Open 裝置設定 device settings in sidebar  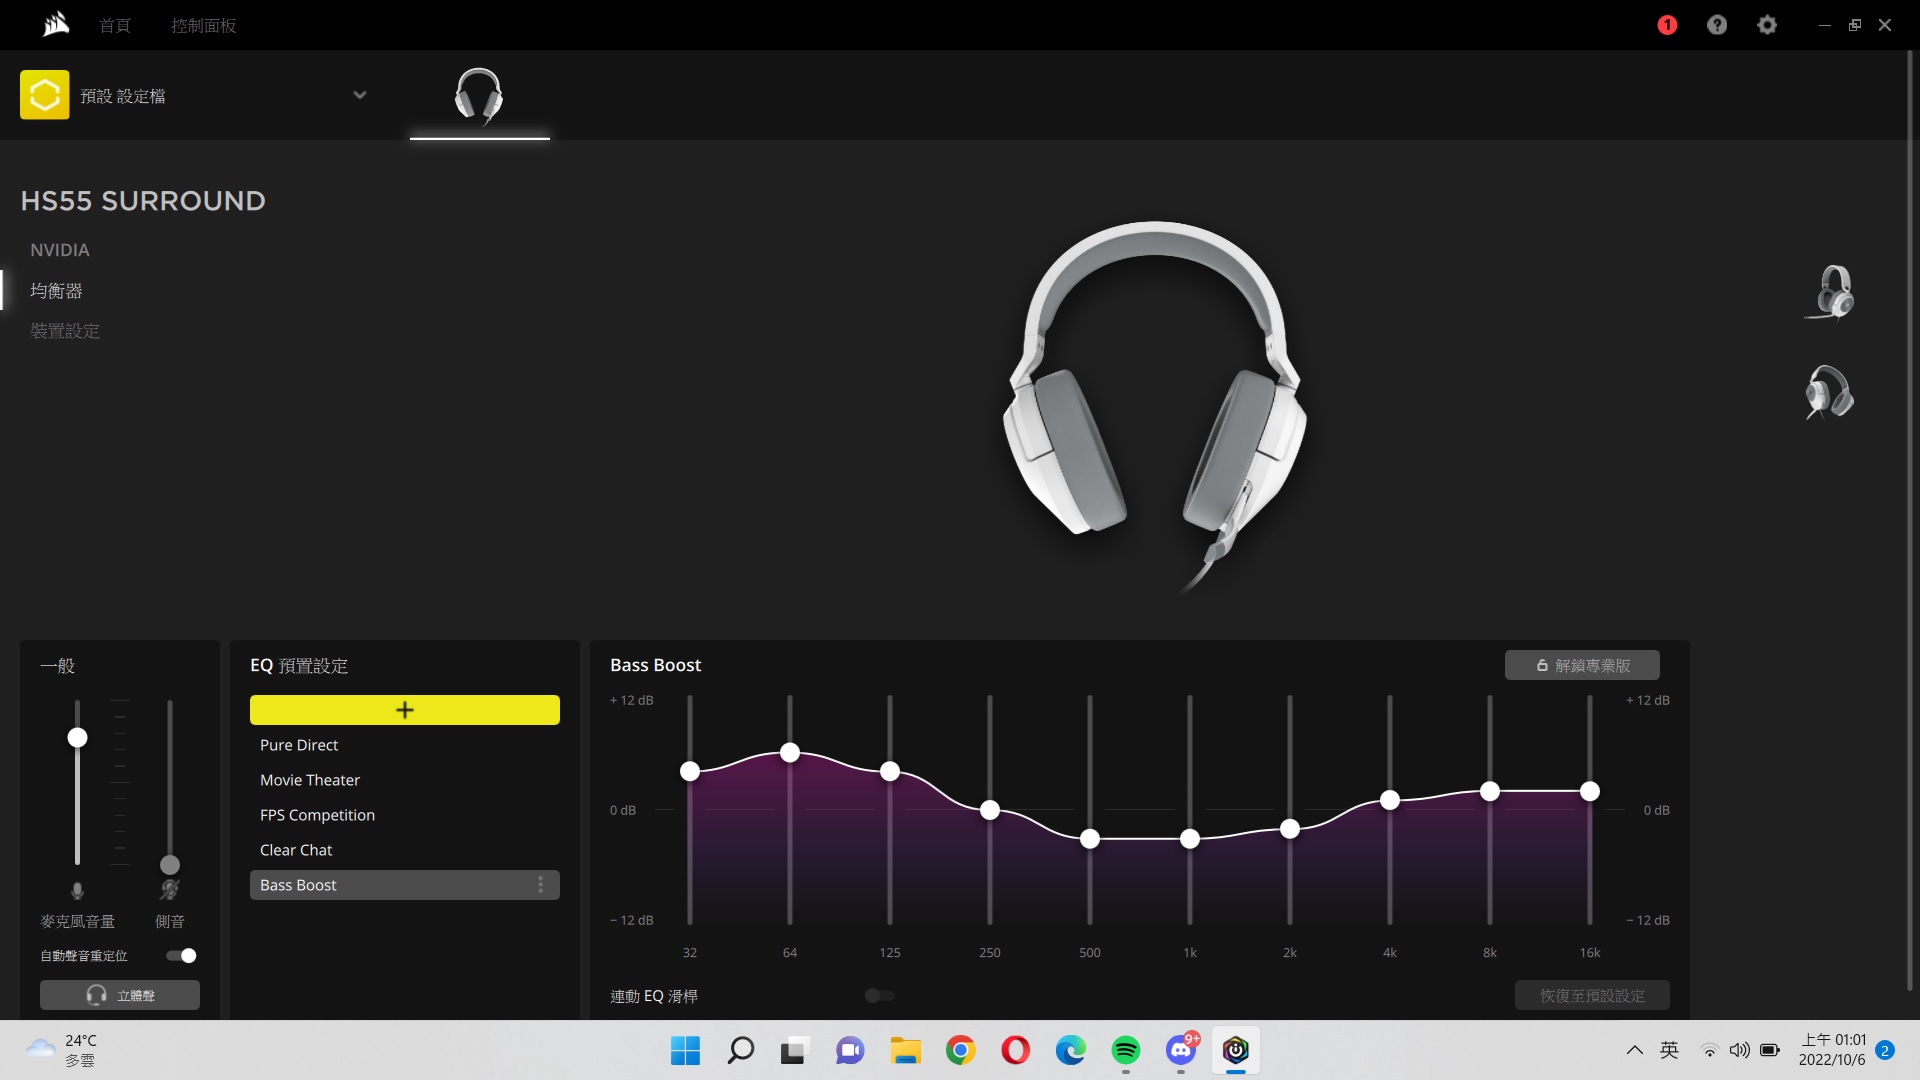coord(65,330)
